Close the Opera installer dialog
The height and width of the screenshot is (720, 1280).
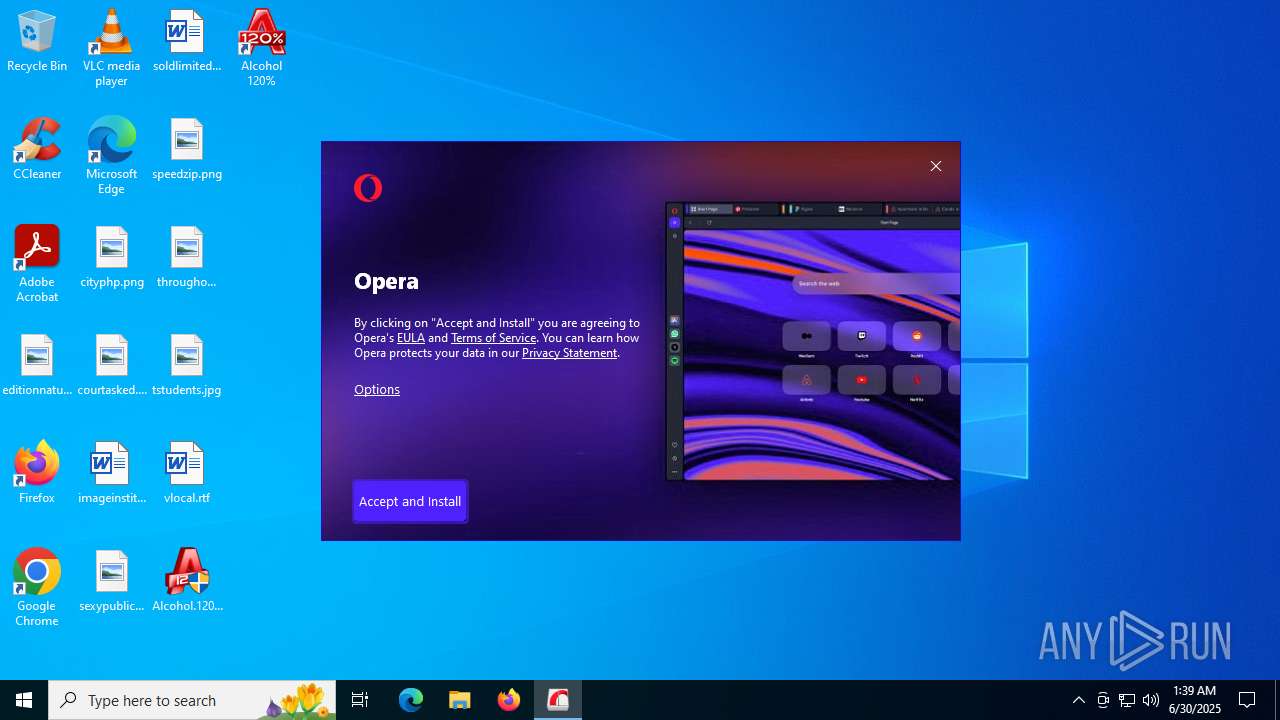(x=936, y=166)
